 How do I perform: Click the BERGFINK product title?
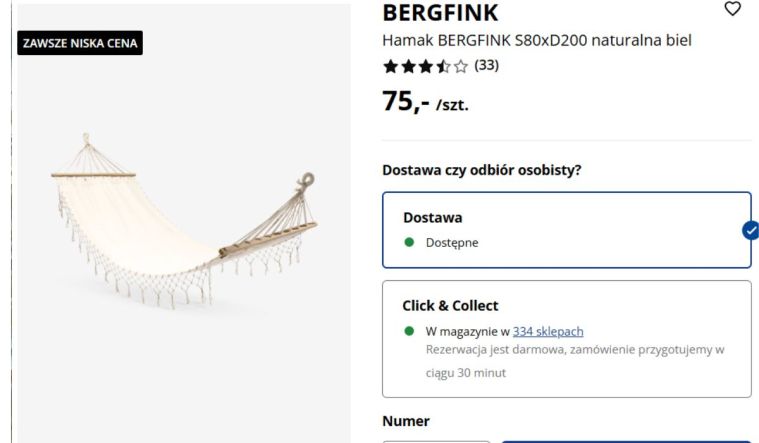(440, 13)
